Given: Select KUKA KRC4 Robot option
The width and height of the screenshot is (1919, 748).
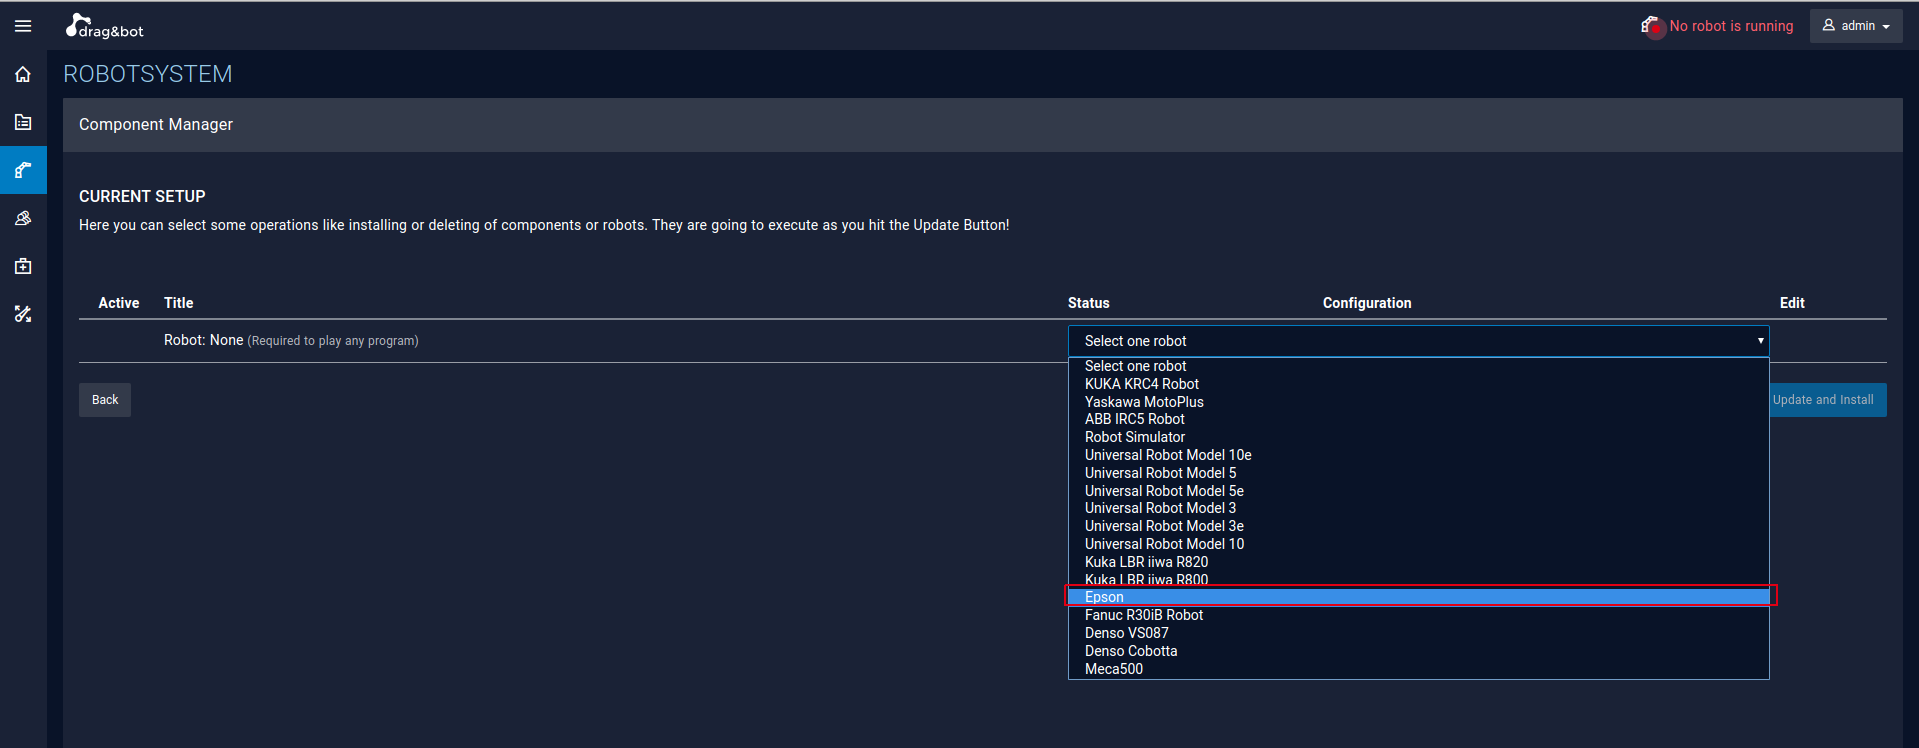Looking at the screenshot, I should [x=1418, y=384].
